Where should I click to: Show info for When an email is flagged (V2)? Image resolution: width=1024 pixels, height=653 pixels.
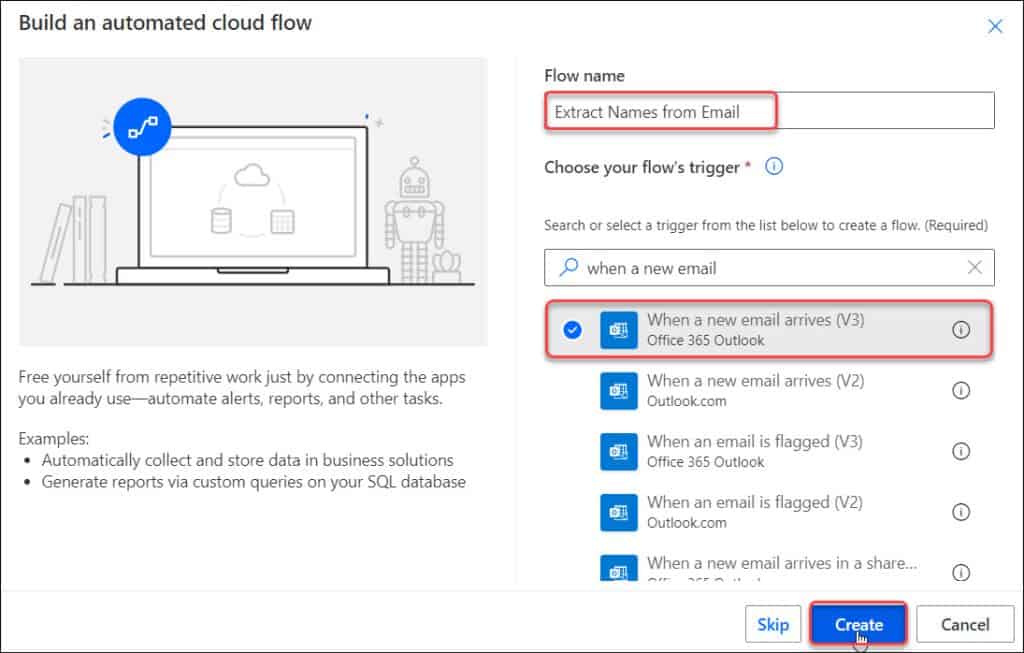click(x=961, y=512)
